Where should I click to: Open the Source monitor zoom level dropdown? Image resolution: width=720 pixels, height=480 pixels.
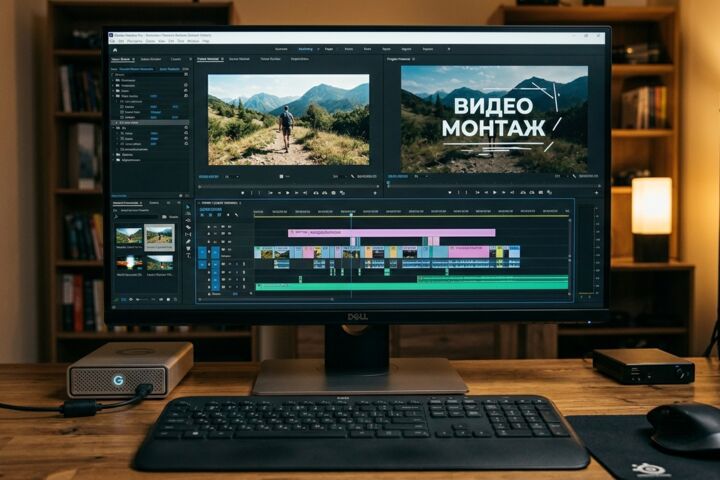point(231,176)
